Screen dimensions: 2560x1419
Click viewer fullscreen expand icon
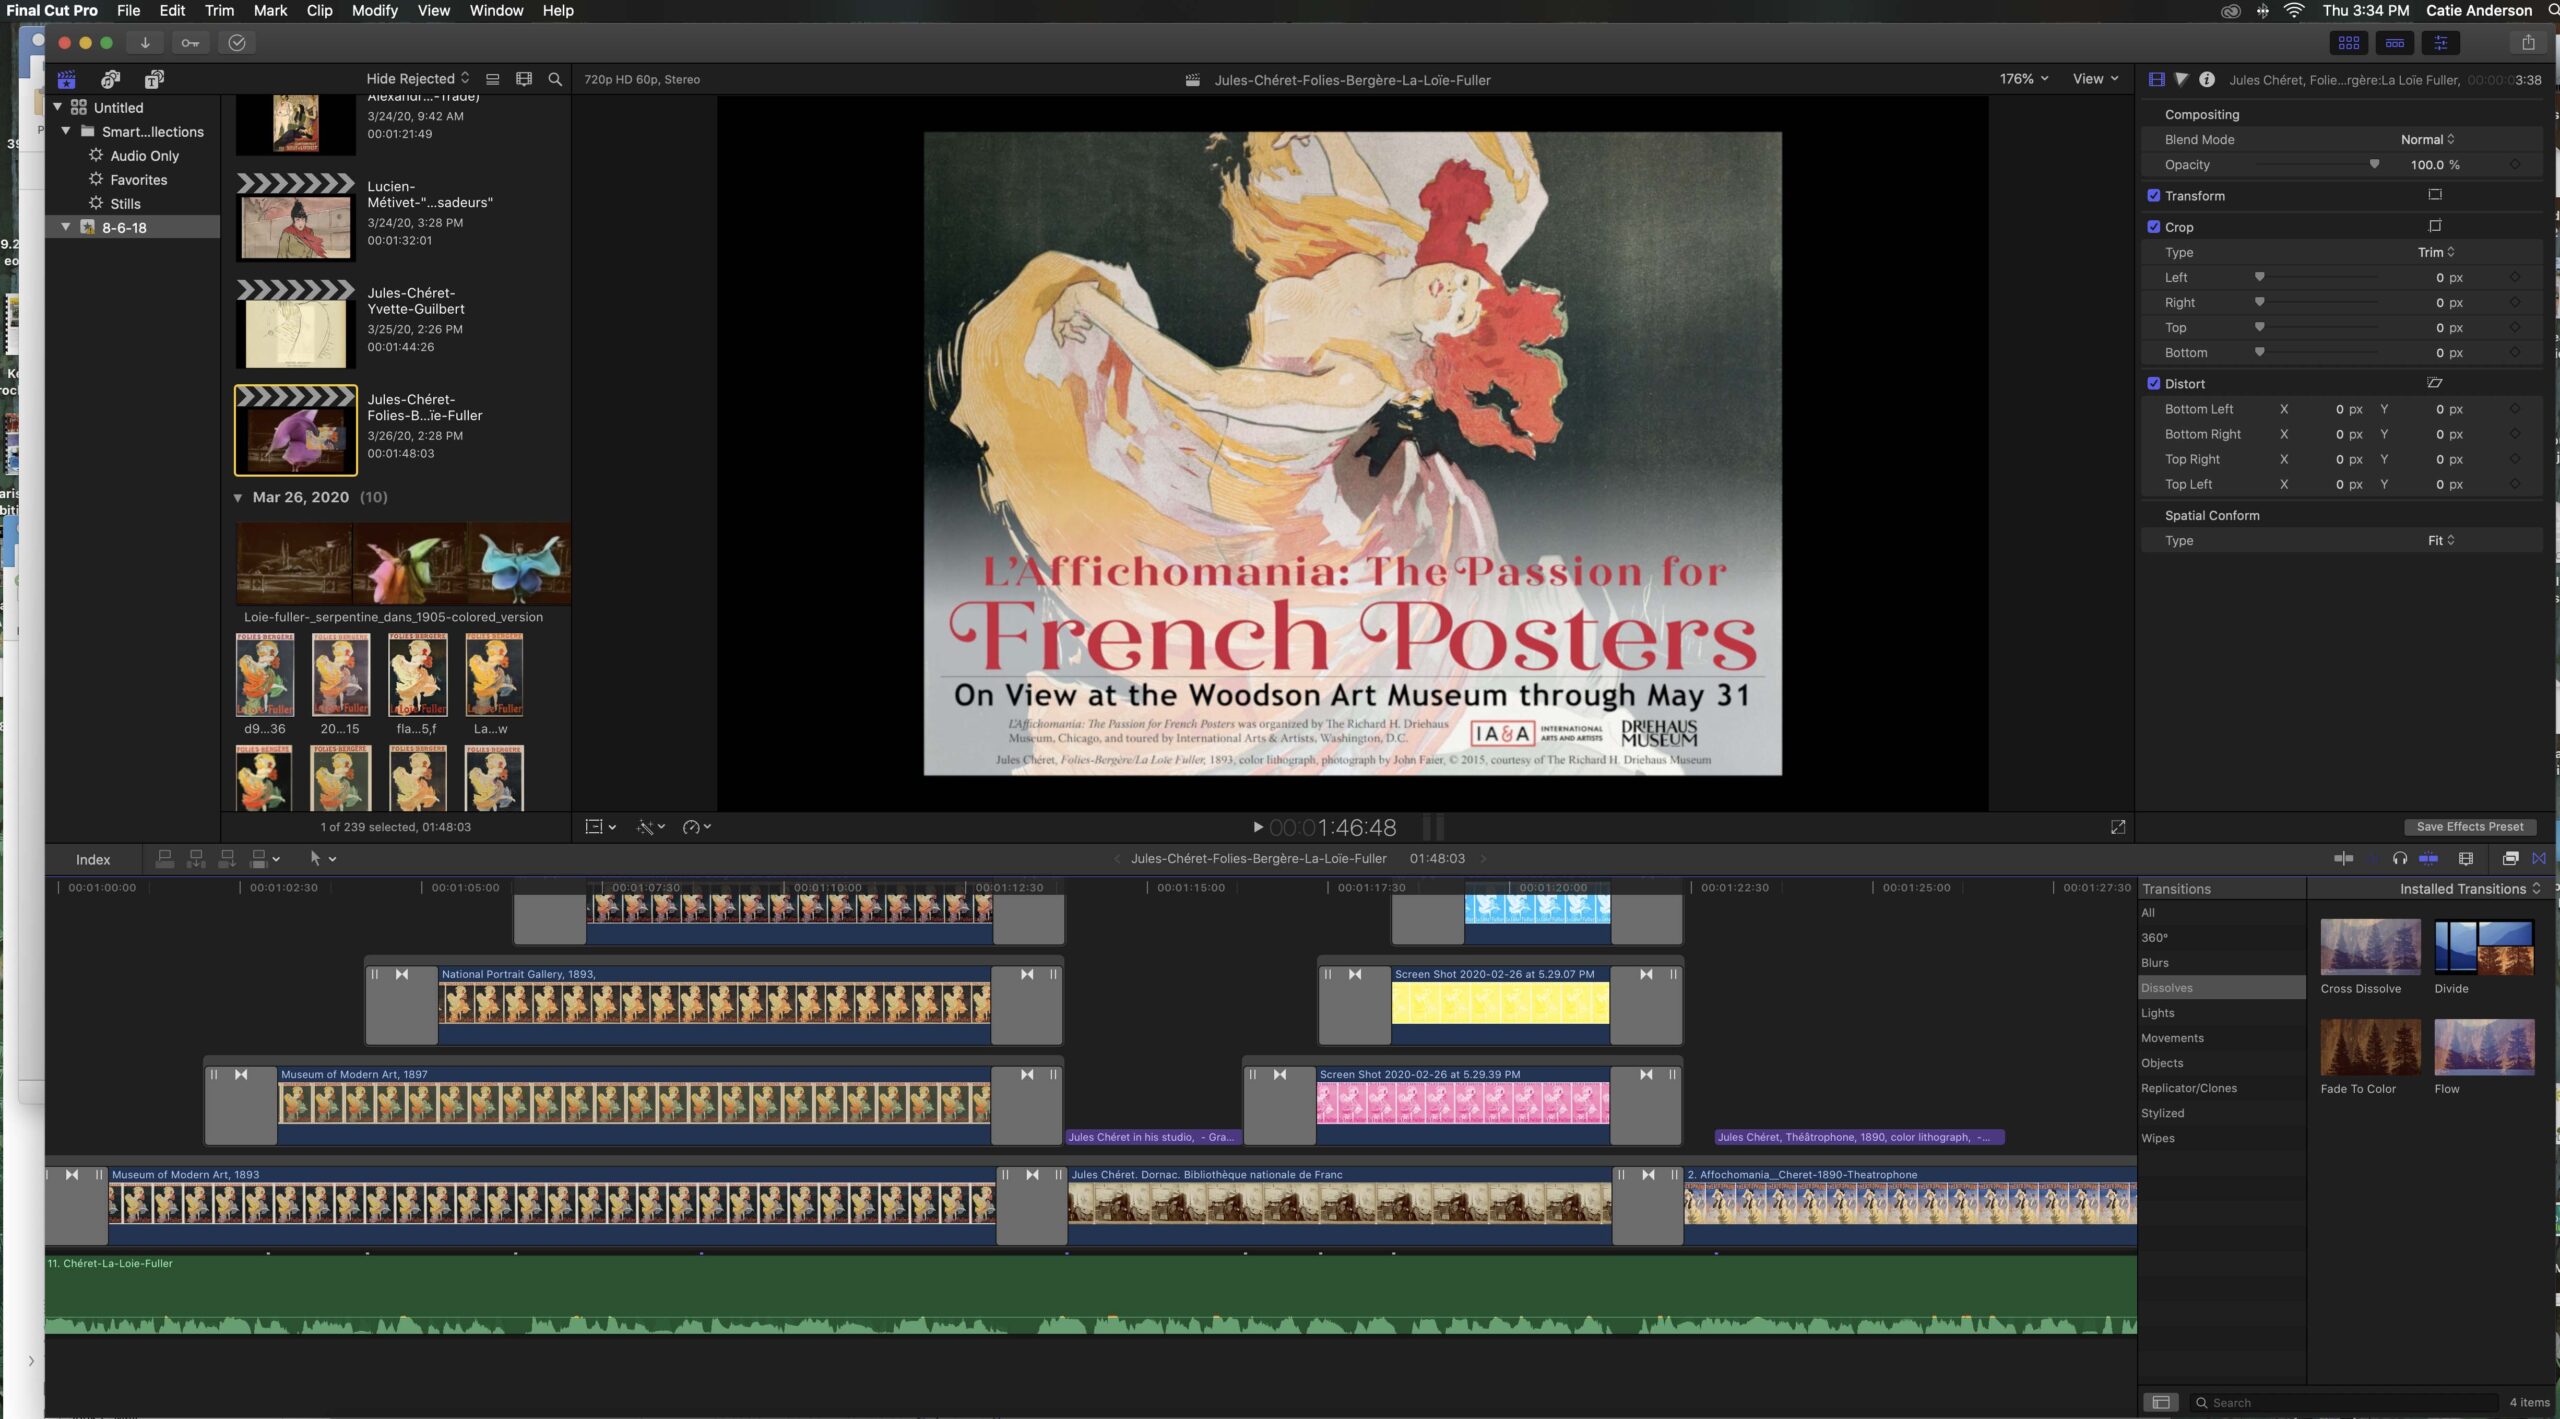click(x=2118, y=828)
